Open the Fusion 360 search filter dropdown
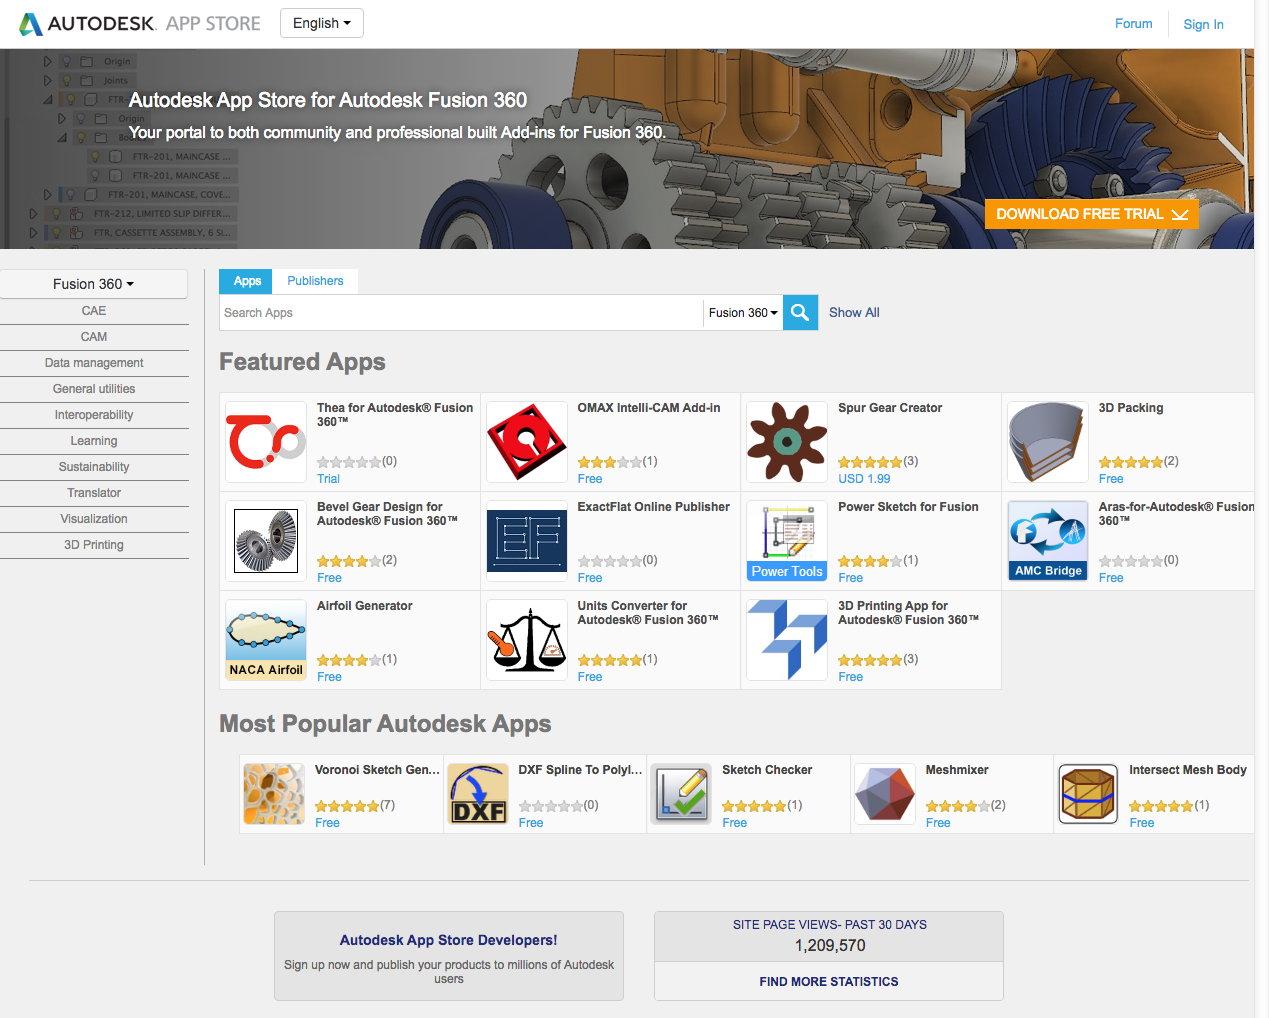This screenshot has height=1018, width=1269. (743, 313)
